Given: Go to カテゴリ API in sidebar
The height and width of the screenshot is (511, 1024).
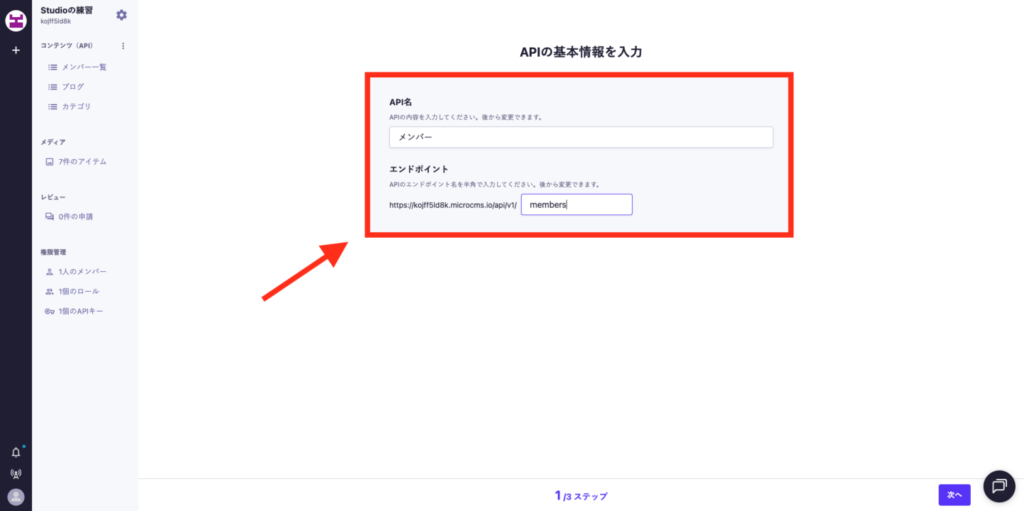Looking at the screenshot, I should [76, 106].
